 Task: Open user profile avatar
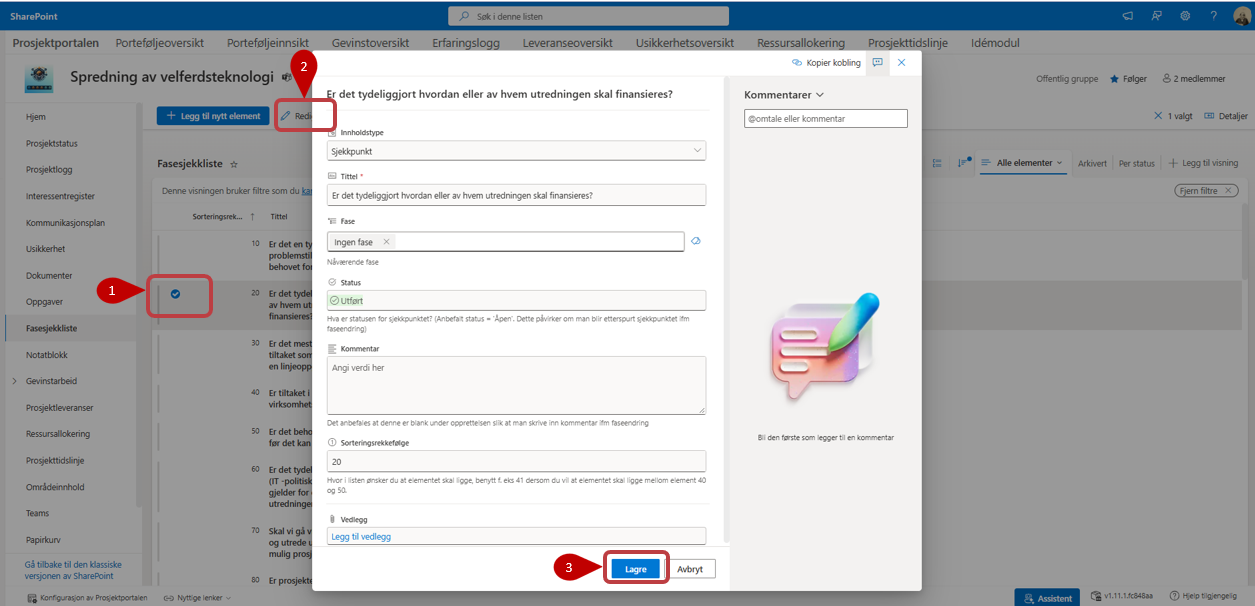(x=1241, y=15)
